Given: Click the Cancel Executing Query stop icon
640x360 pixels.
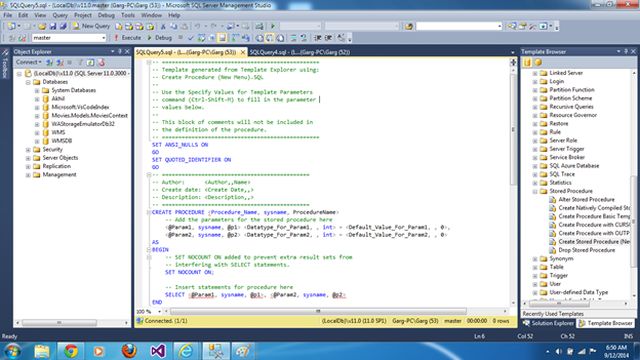Looking at the screenshot, I should coord(180,38).
